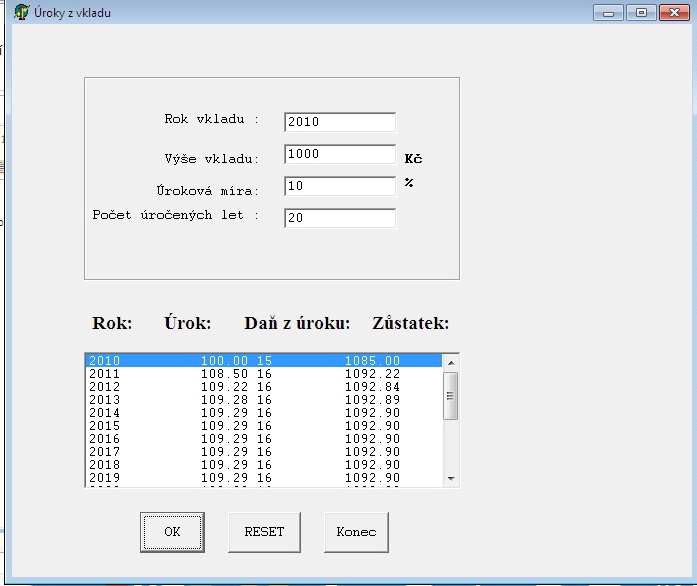Maximize the Úroky z vkladu window
This screenshot has width=697, height=586.
641,12
